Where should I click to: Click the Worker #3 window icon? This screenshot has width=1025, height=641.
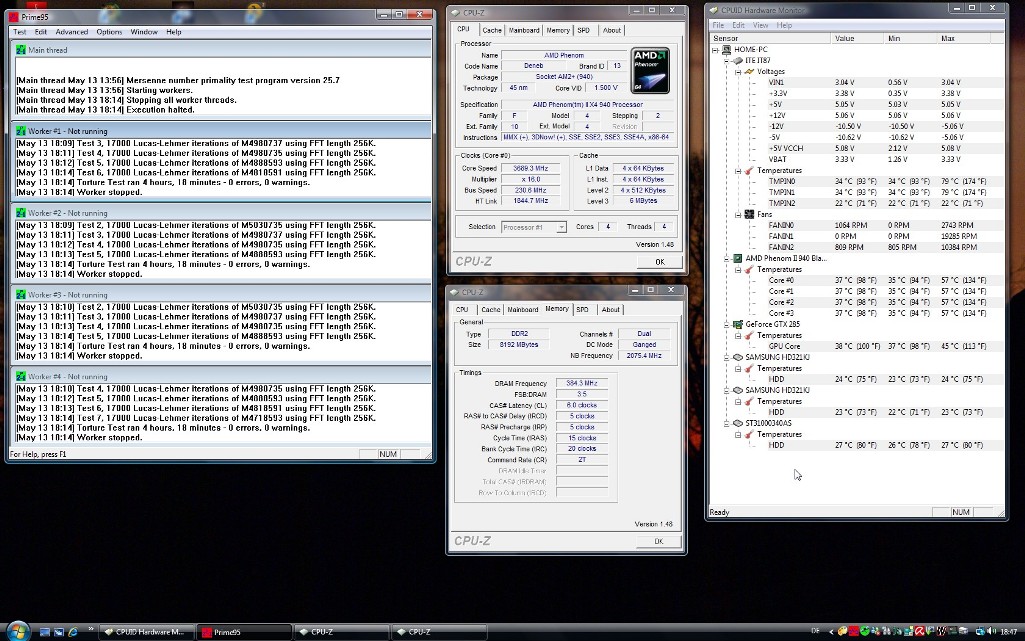click(x=21, y=295)
